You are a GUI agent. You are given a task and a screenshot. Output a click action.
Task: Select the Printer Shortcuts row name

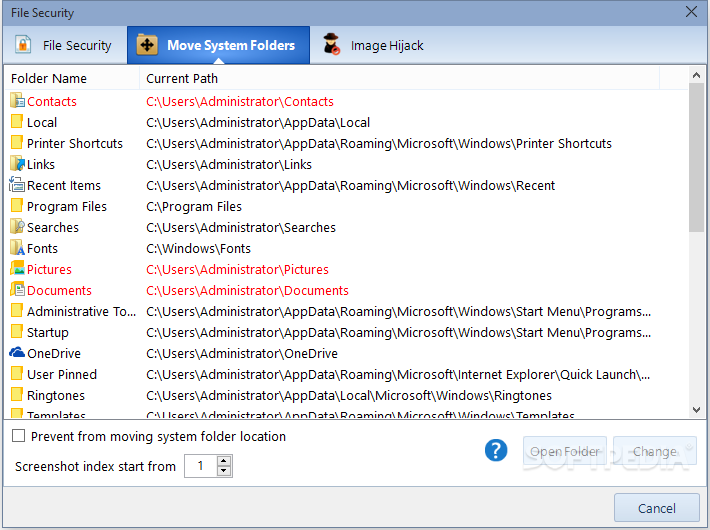[75, 143]
